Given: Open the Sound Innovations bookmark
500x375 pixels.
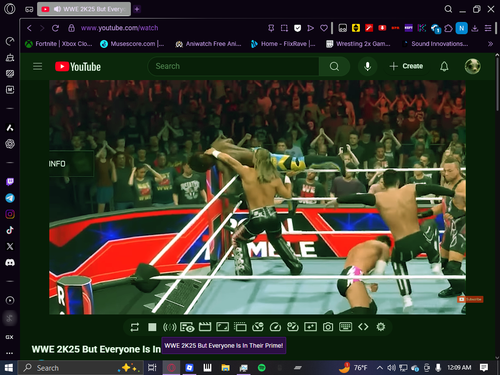Looking at the screenshot, I should click(435, 44).
